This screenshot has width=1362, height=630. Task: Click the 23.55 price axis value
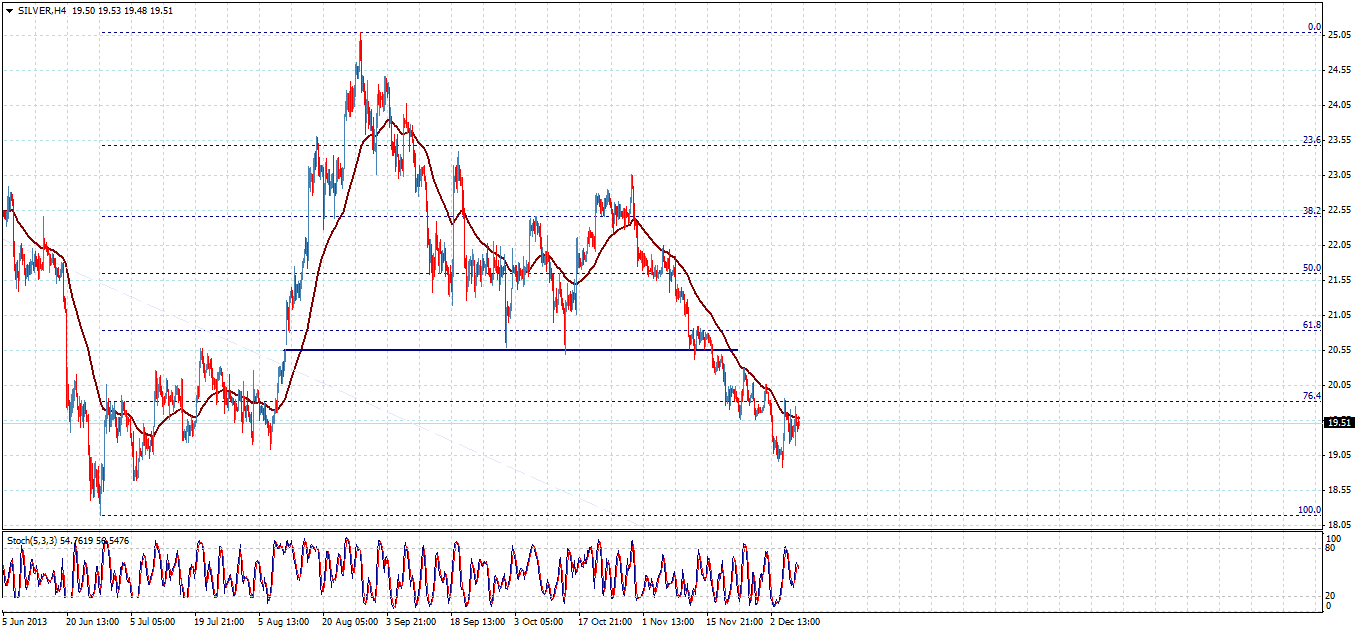pos(1339,140)
